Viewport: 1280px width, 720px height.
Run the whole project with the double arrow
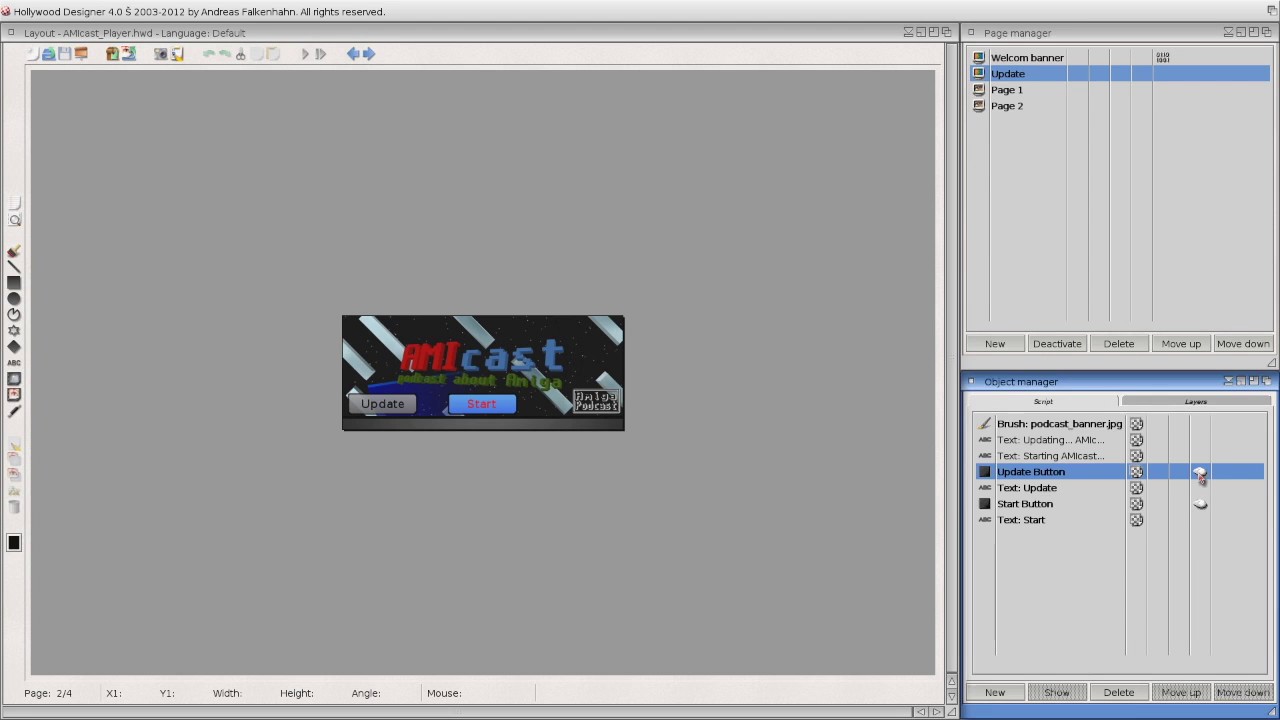coord(321,54)
